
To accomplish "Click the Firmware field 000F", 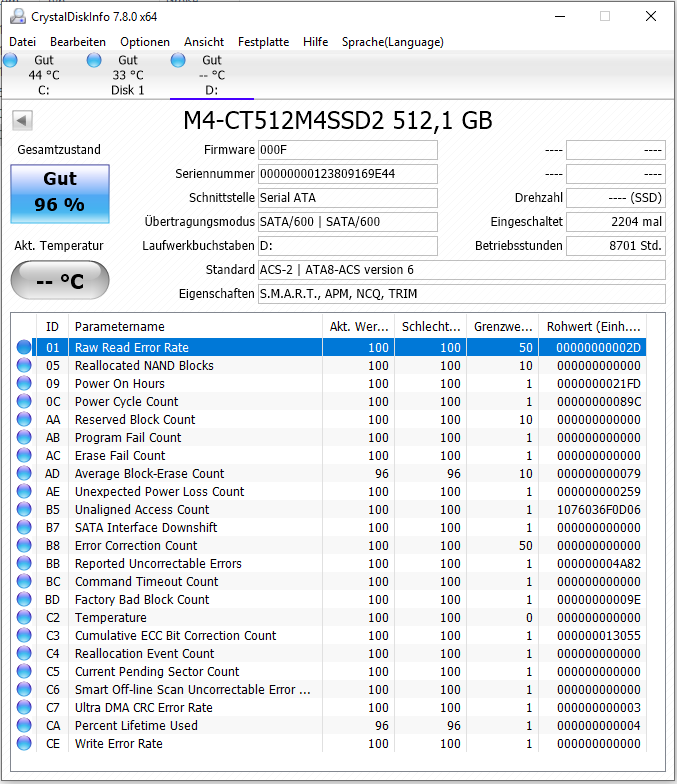I will pyautogui.click(x=348, y=150).
